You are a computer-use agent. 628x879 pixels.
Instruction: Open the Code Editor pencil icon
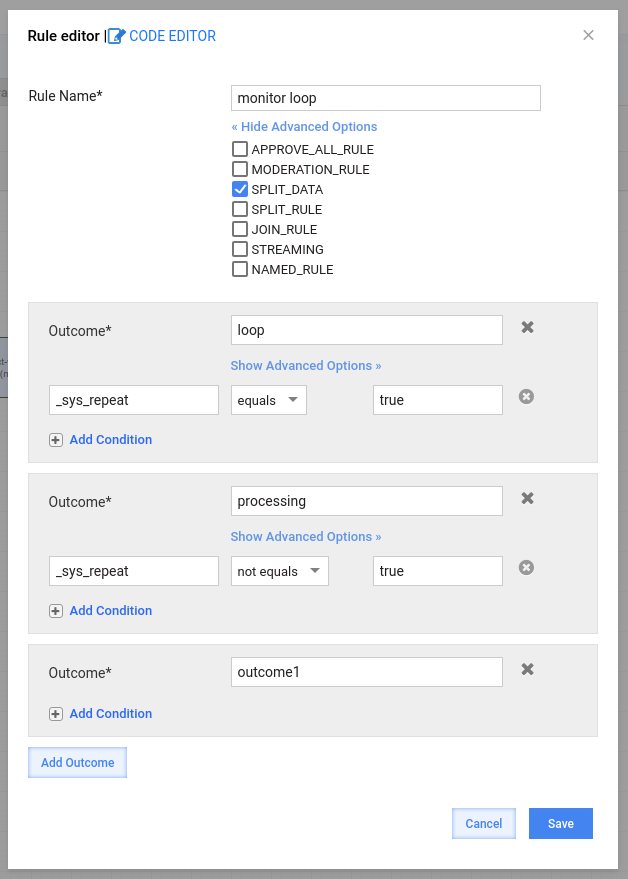(117, 36)
